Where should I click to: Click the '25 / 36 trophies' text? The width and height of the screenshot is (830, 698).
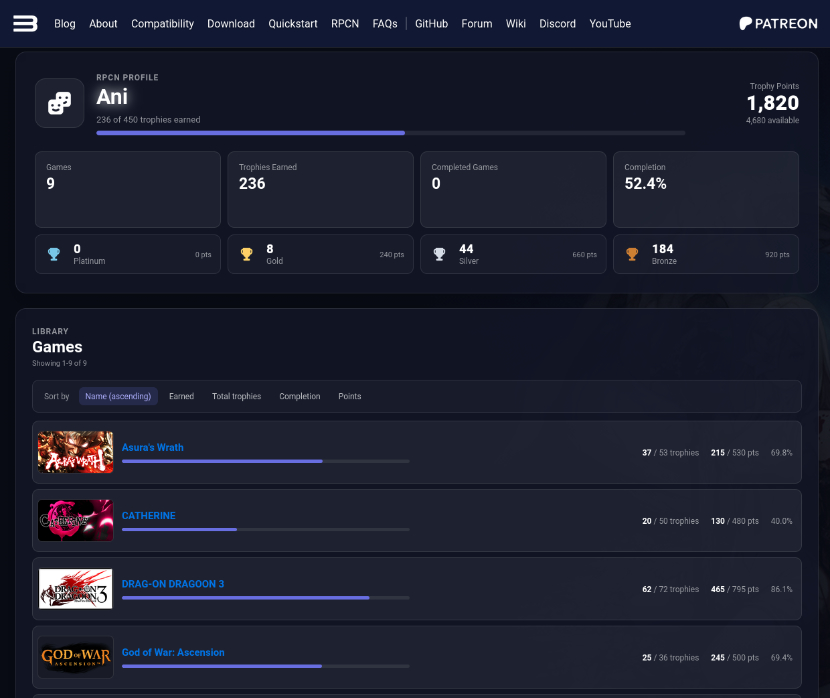(671, 658)
